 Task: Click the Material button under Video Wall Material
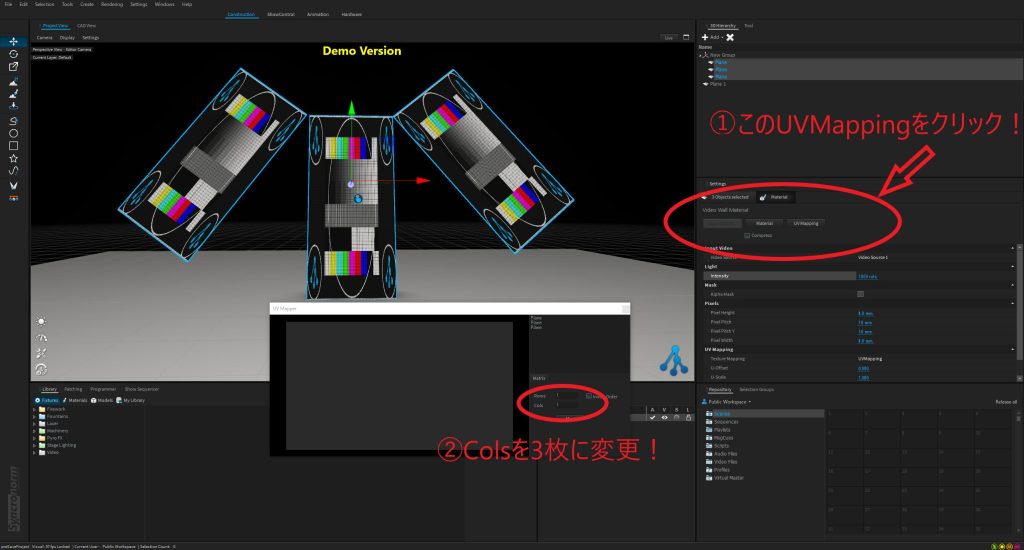764,223
